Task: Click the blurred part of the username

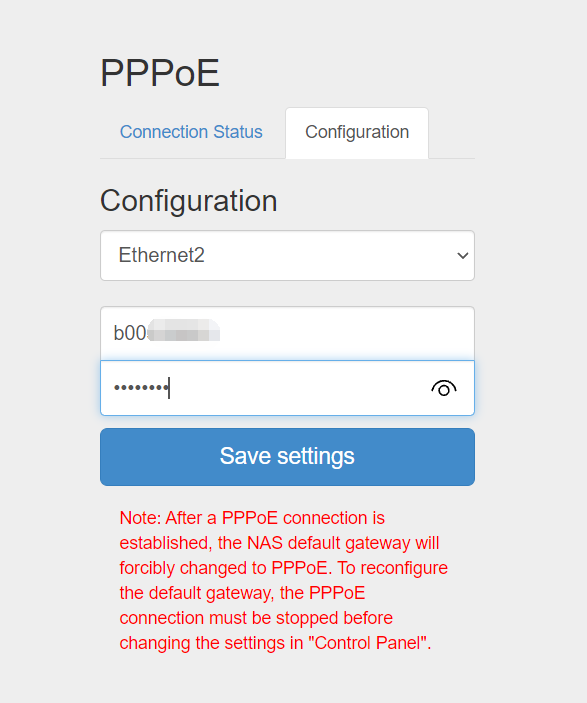Action: tap(184, 330)
